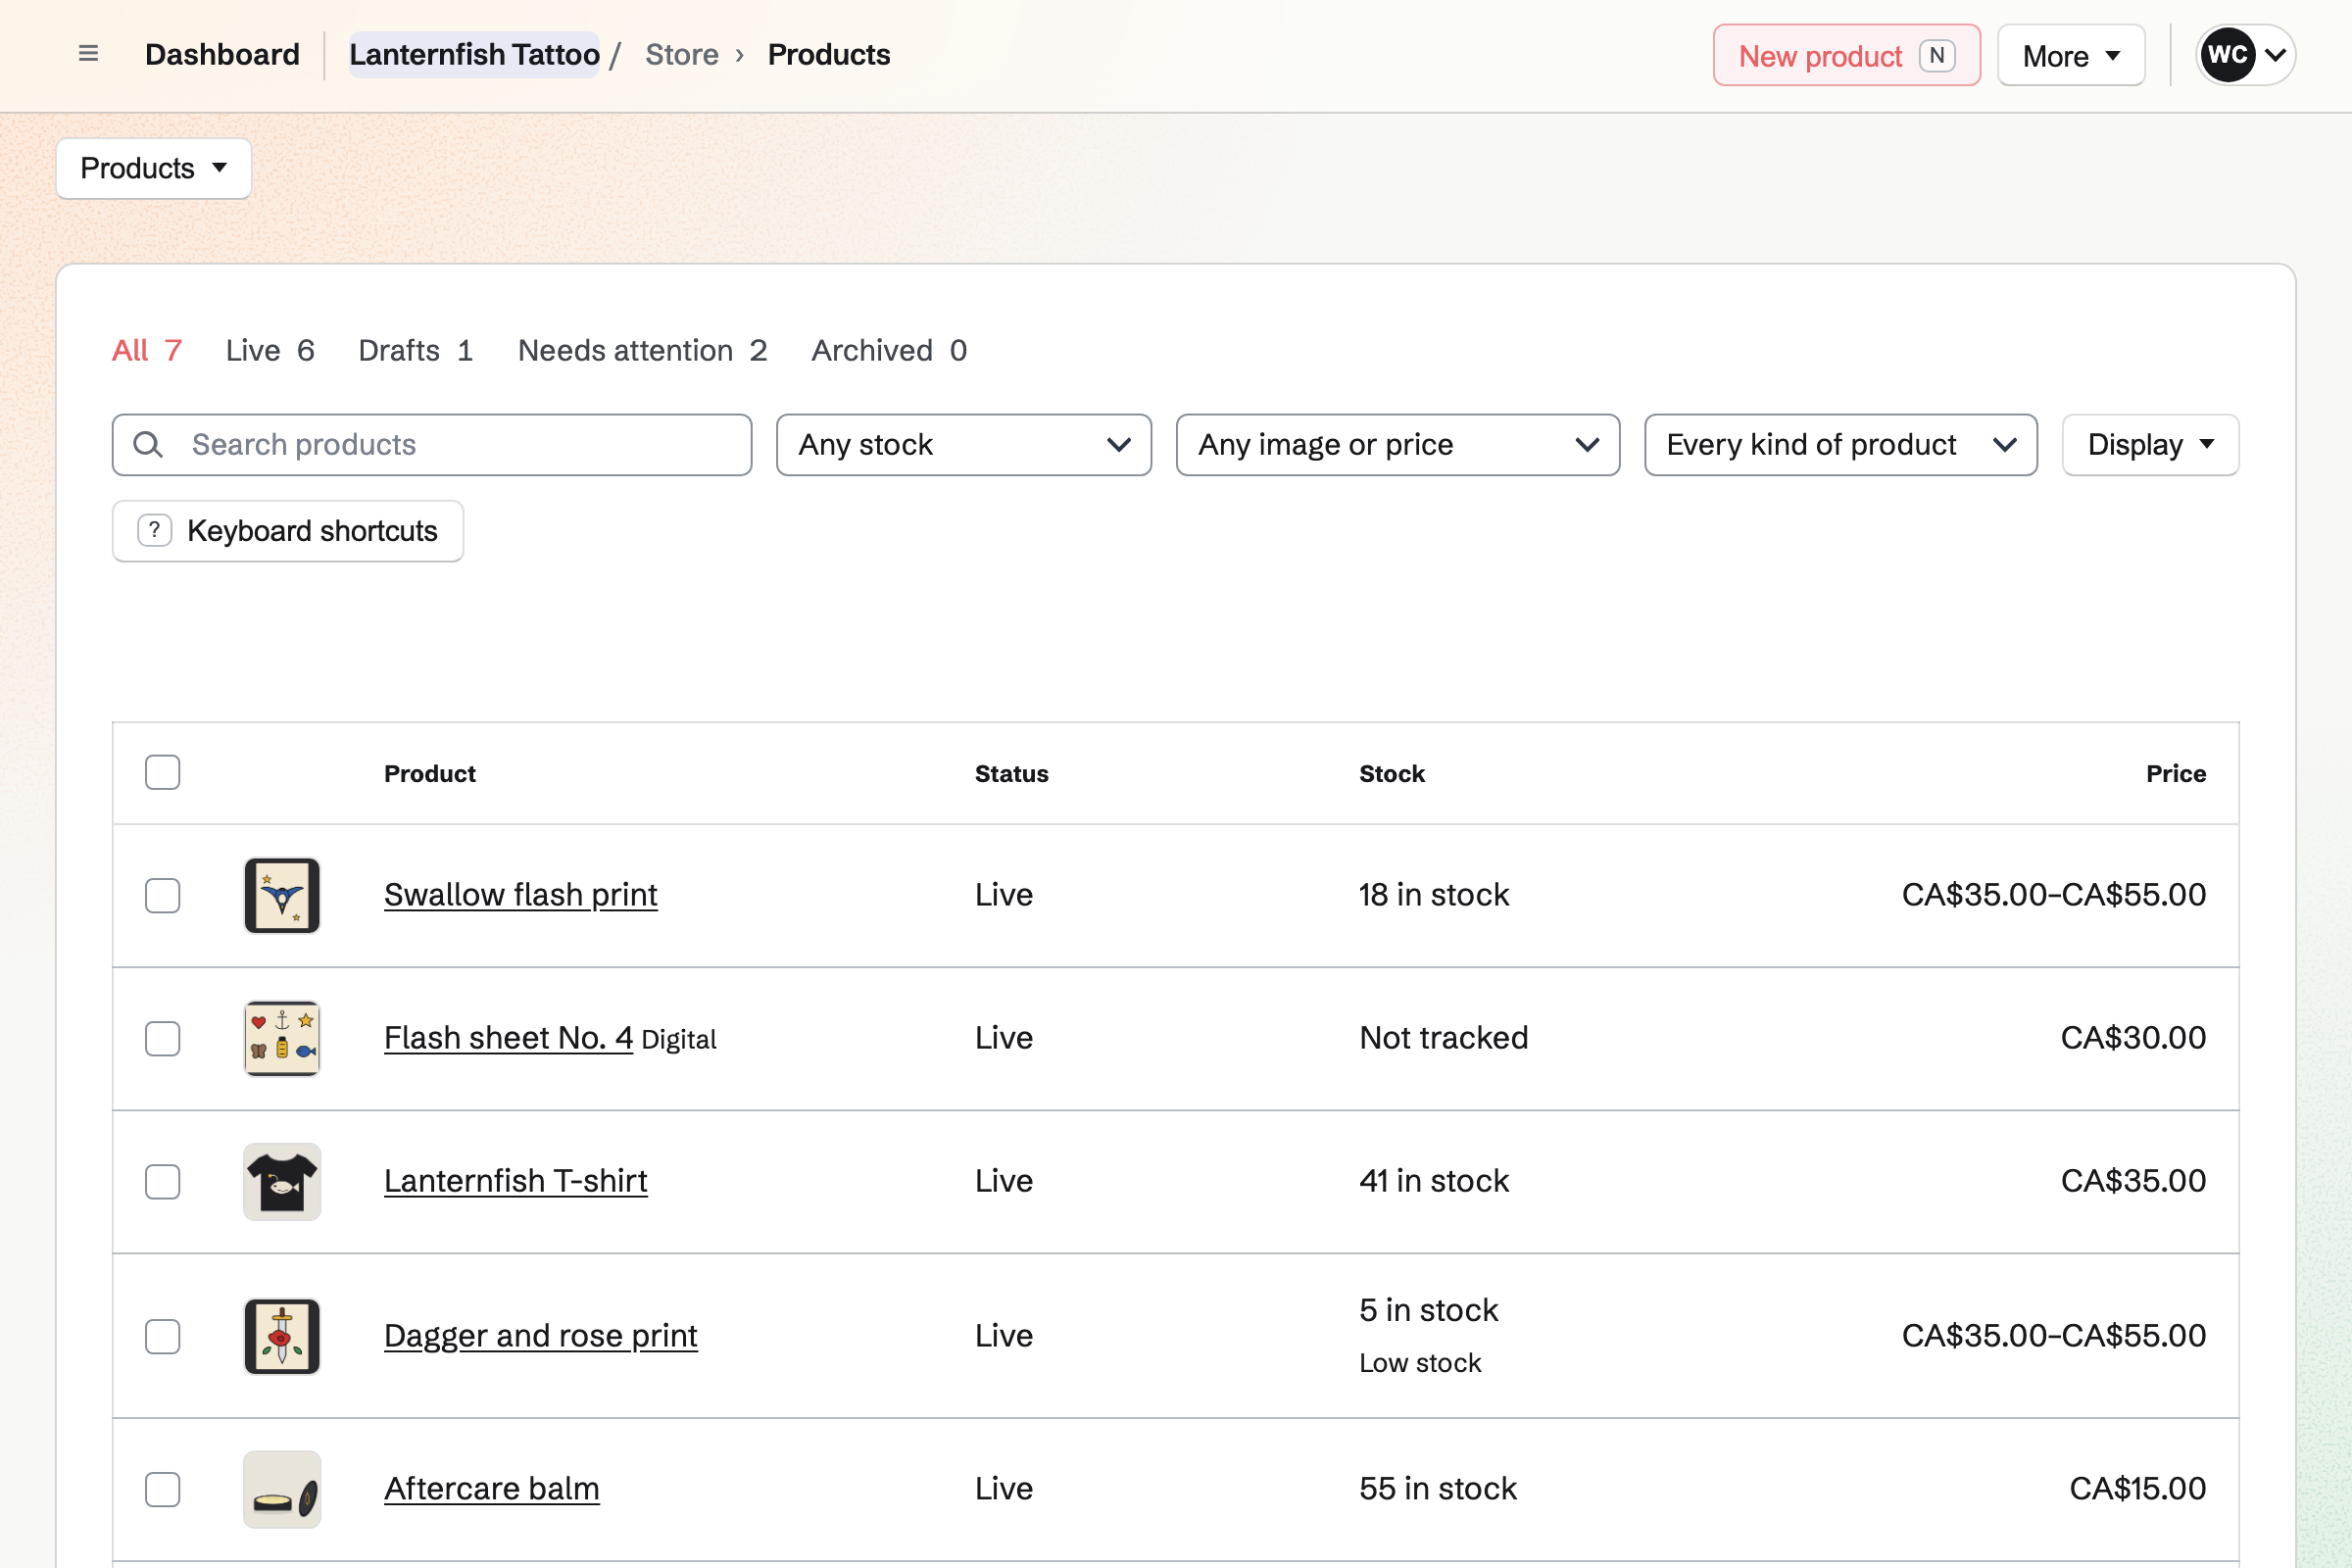The height and width of the screenshot is (1568, 2352).
Task: Switch to Needs attention tab
Action: click(643, 351)
